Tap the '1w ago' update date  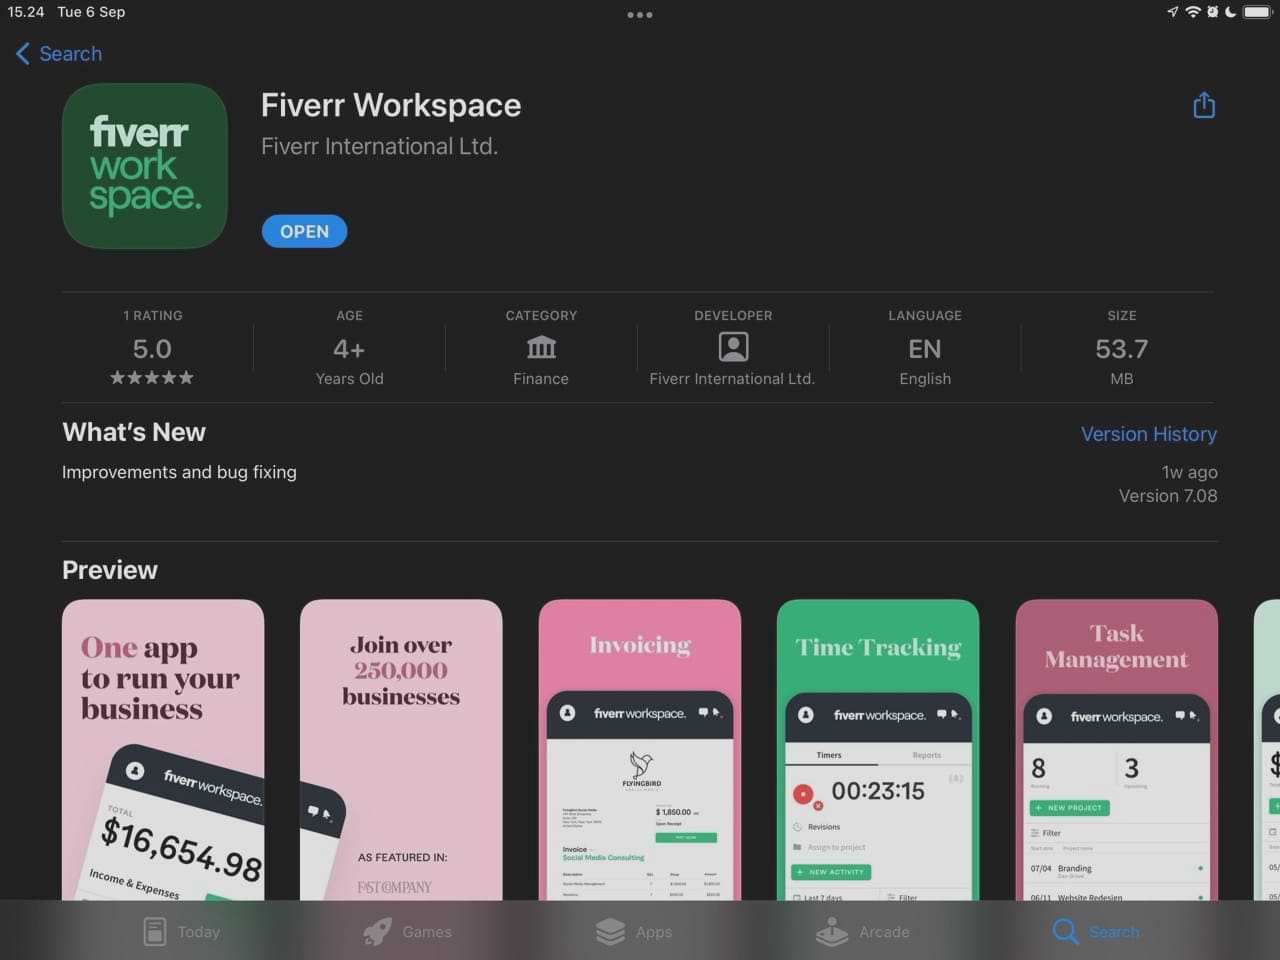[x=1189, y=472]
